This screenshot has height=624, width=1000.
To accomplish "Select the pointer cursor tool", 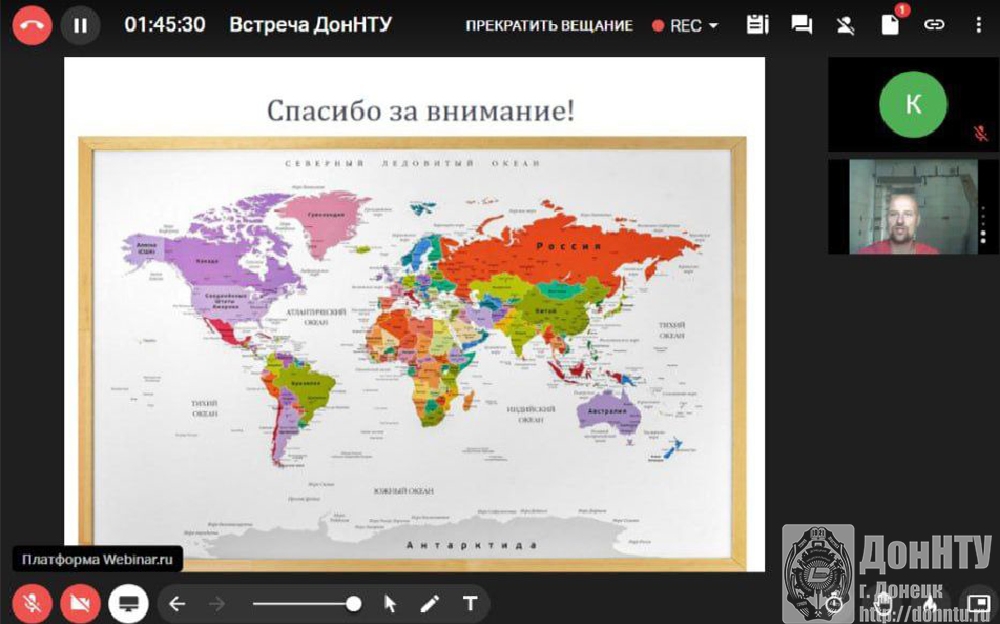I will [x=390, y=603].
